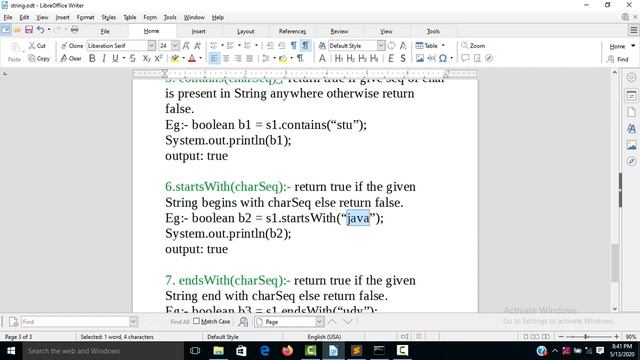Align paragraph right

[x=238, y=58]
